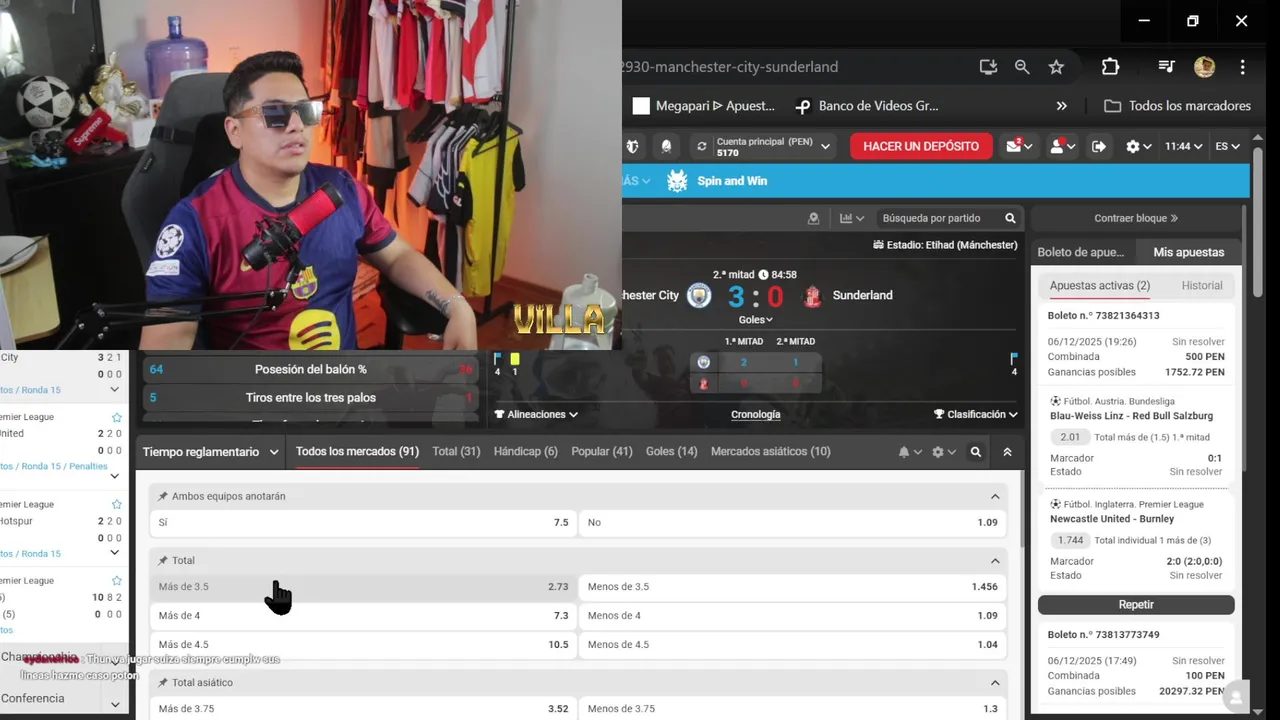1280x720 pixels.
Task: Open the chat support bubble
Action: [1236, 697]
